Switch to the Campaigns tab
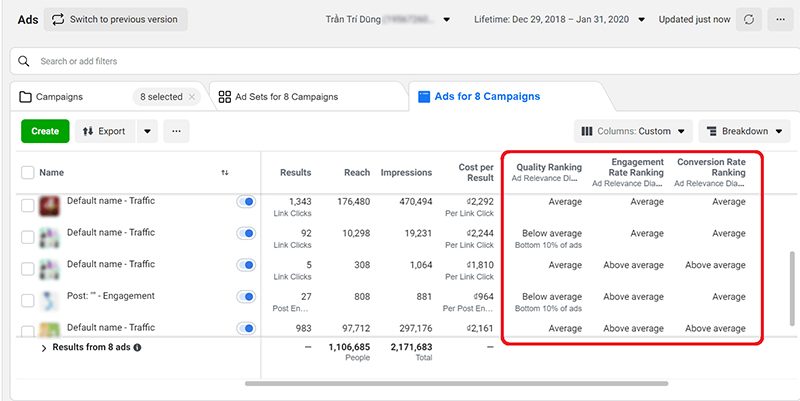 59,97
